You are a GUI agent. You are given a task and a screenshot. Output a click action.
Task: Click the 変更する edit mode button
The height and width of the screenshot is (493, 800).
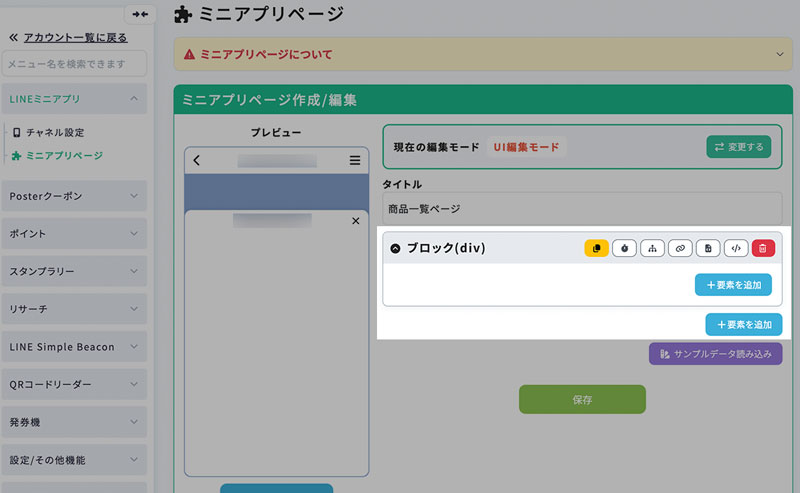point(738,147)
